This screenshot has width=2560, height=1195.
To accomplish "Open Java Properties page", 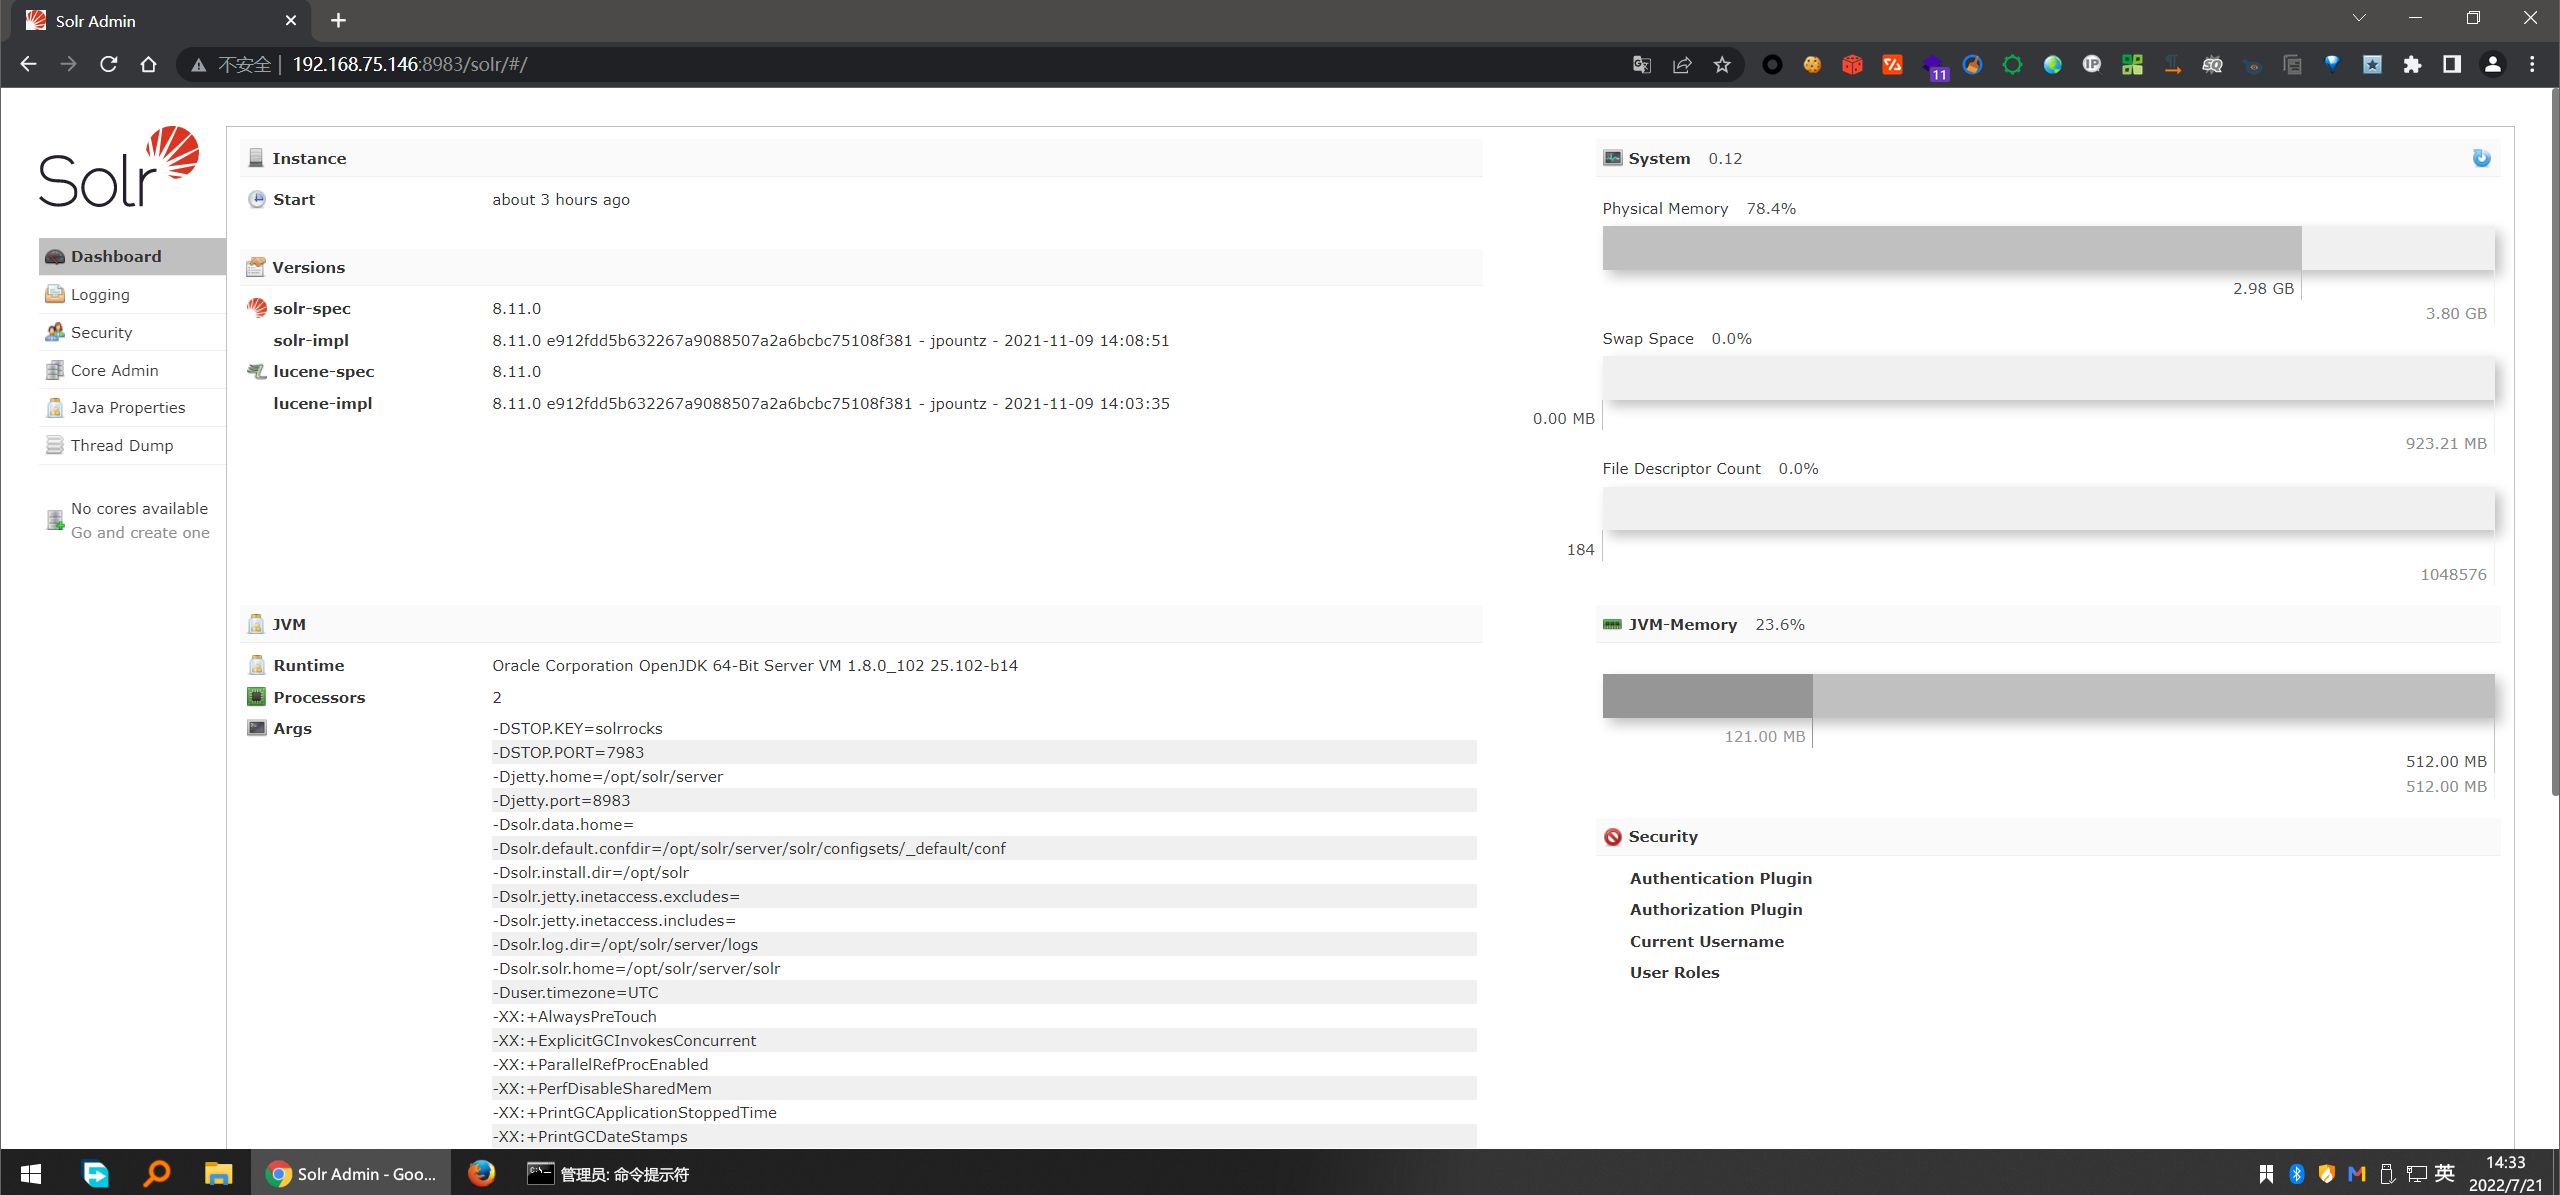I will click(132, 407).
